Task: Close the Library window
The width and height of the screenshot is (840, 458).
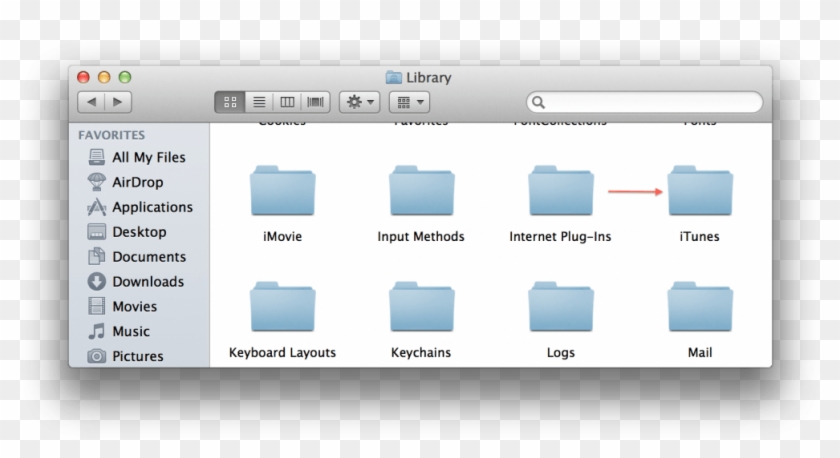Action: (83, 77)
